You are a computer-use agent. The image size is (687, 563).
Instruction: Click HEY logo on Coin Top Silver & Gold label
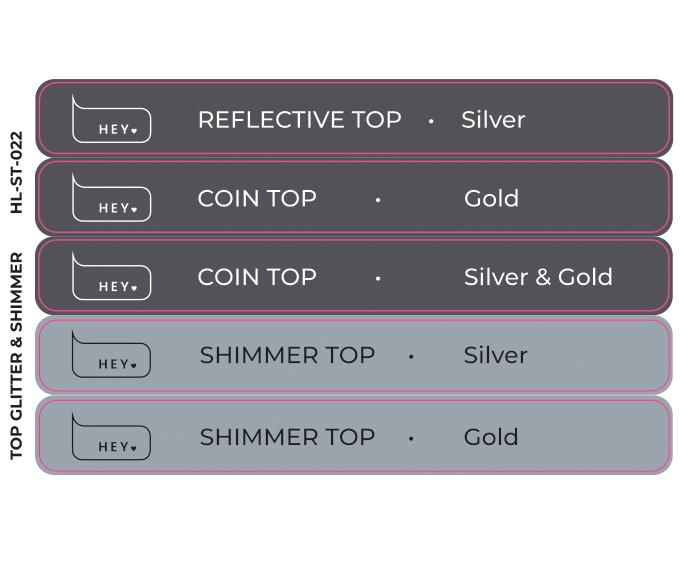[x=112, y=276]
